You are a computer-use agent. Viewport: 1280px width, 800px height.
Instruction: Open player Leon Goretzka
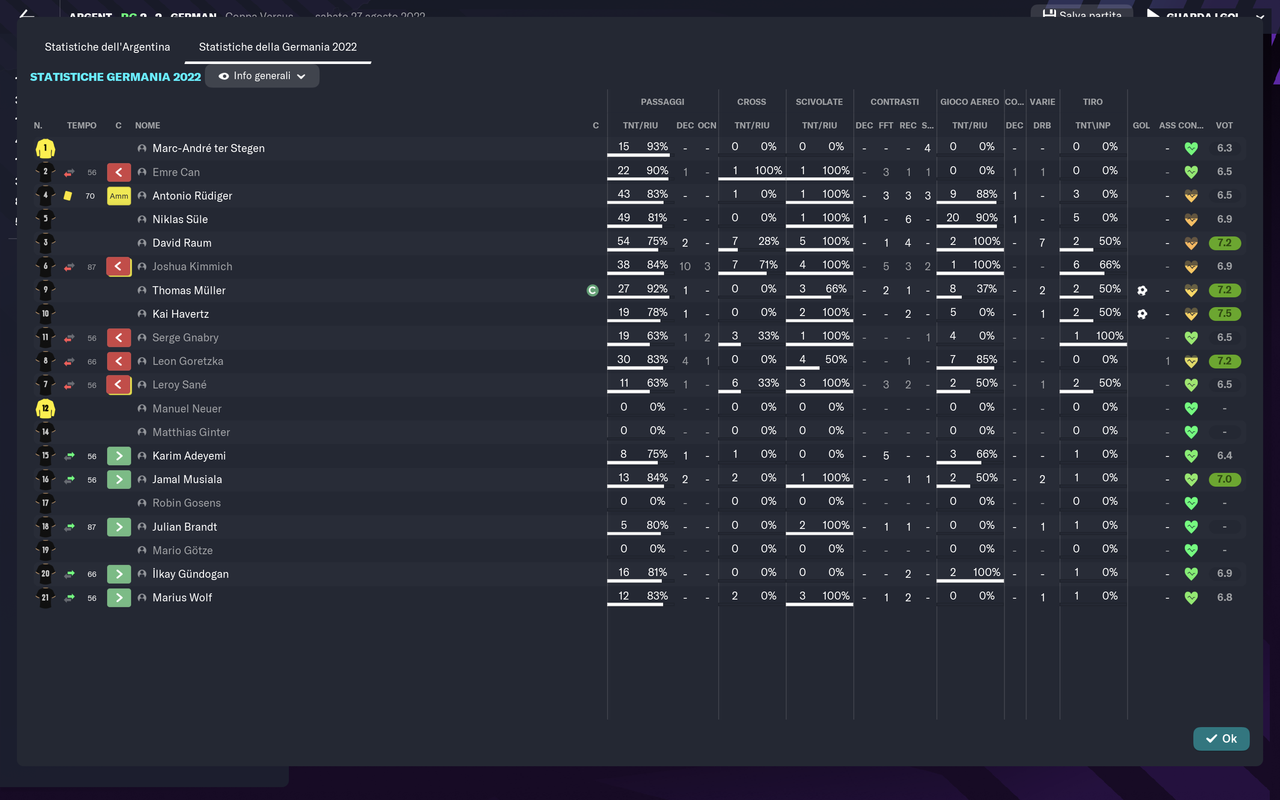[x=188, y=361]
